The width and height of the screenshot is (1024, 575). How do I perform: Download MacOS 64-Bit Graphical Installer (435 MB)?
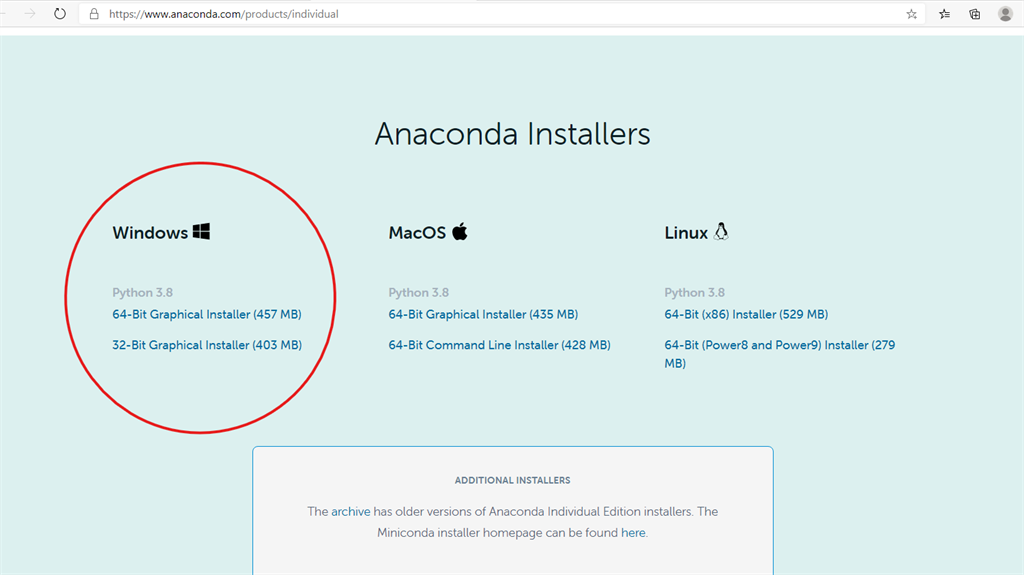[x=483, y=314]
